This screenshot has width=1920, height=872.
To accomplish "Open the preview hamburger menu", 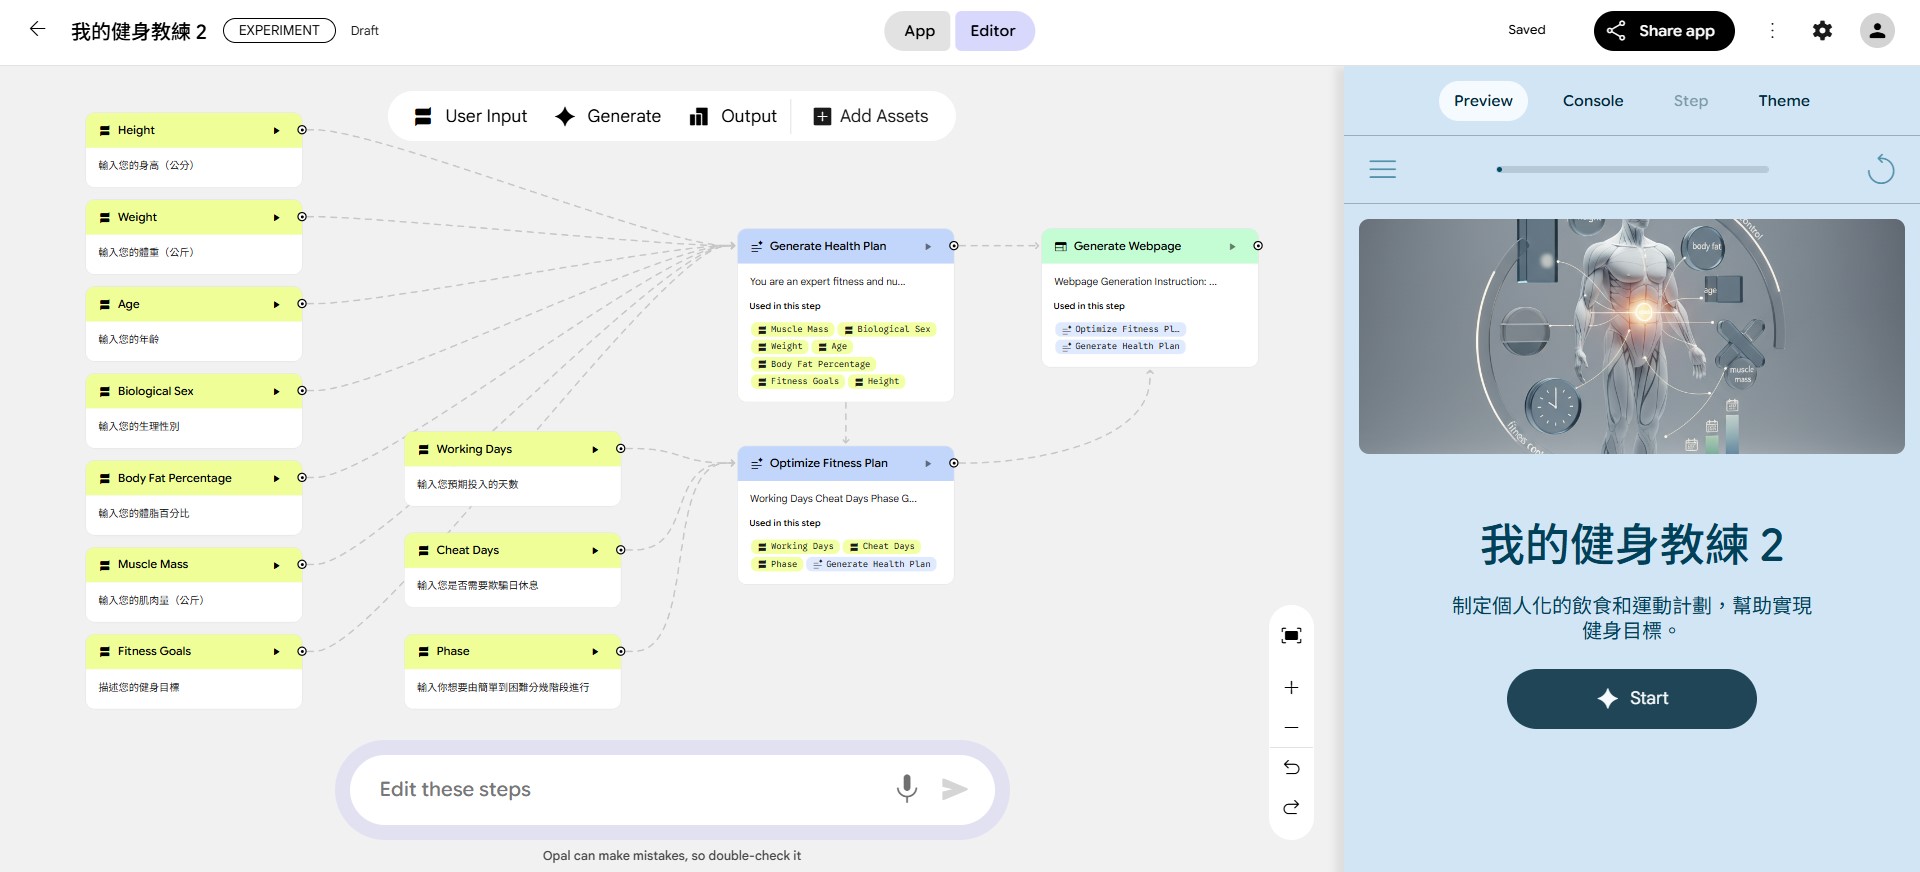I will 1382,169.
